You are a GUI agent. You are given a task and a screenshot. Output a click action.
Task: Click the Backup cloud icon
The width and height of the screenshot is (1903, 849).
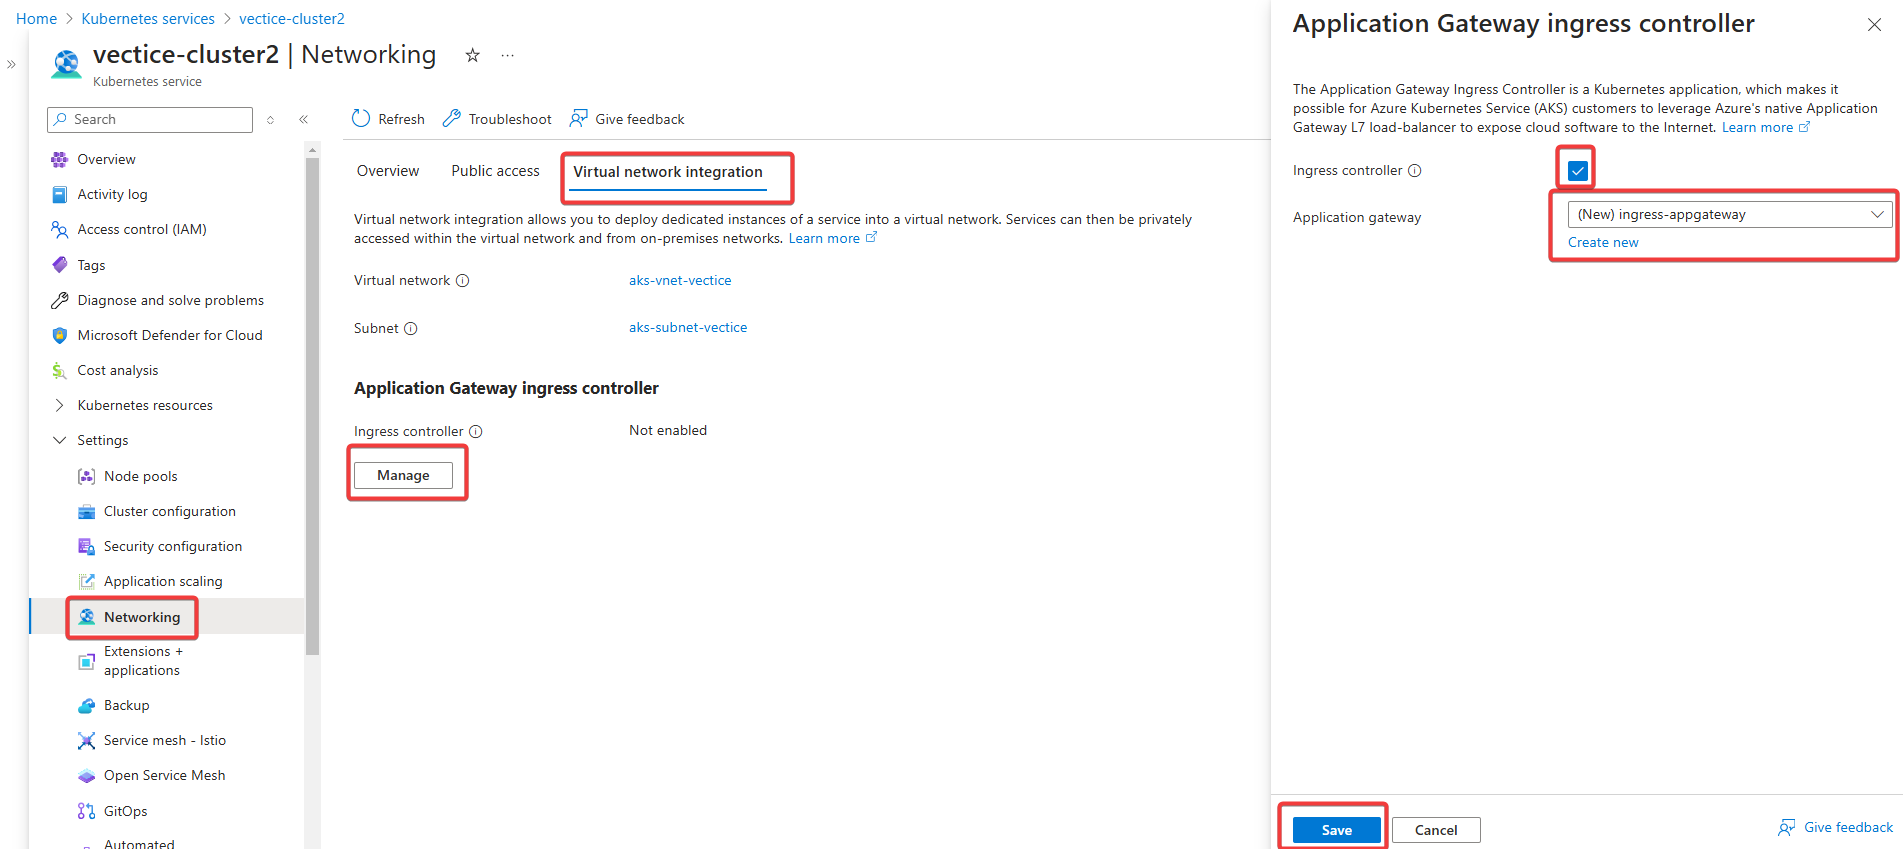pos(87,705)
